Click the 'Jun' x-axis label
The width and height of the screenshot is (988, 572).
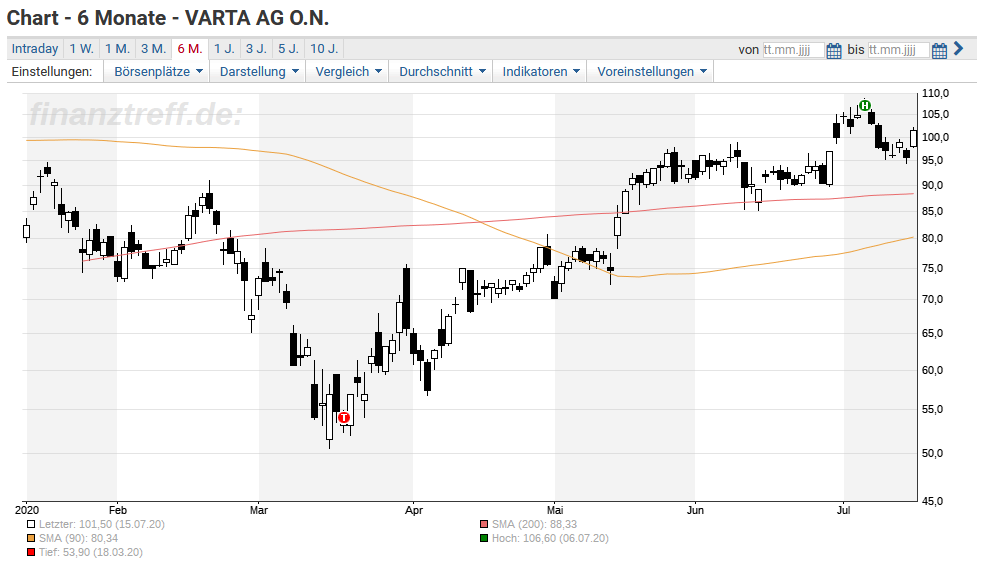694,510
